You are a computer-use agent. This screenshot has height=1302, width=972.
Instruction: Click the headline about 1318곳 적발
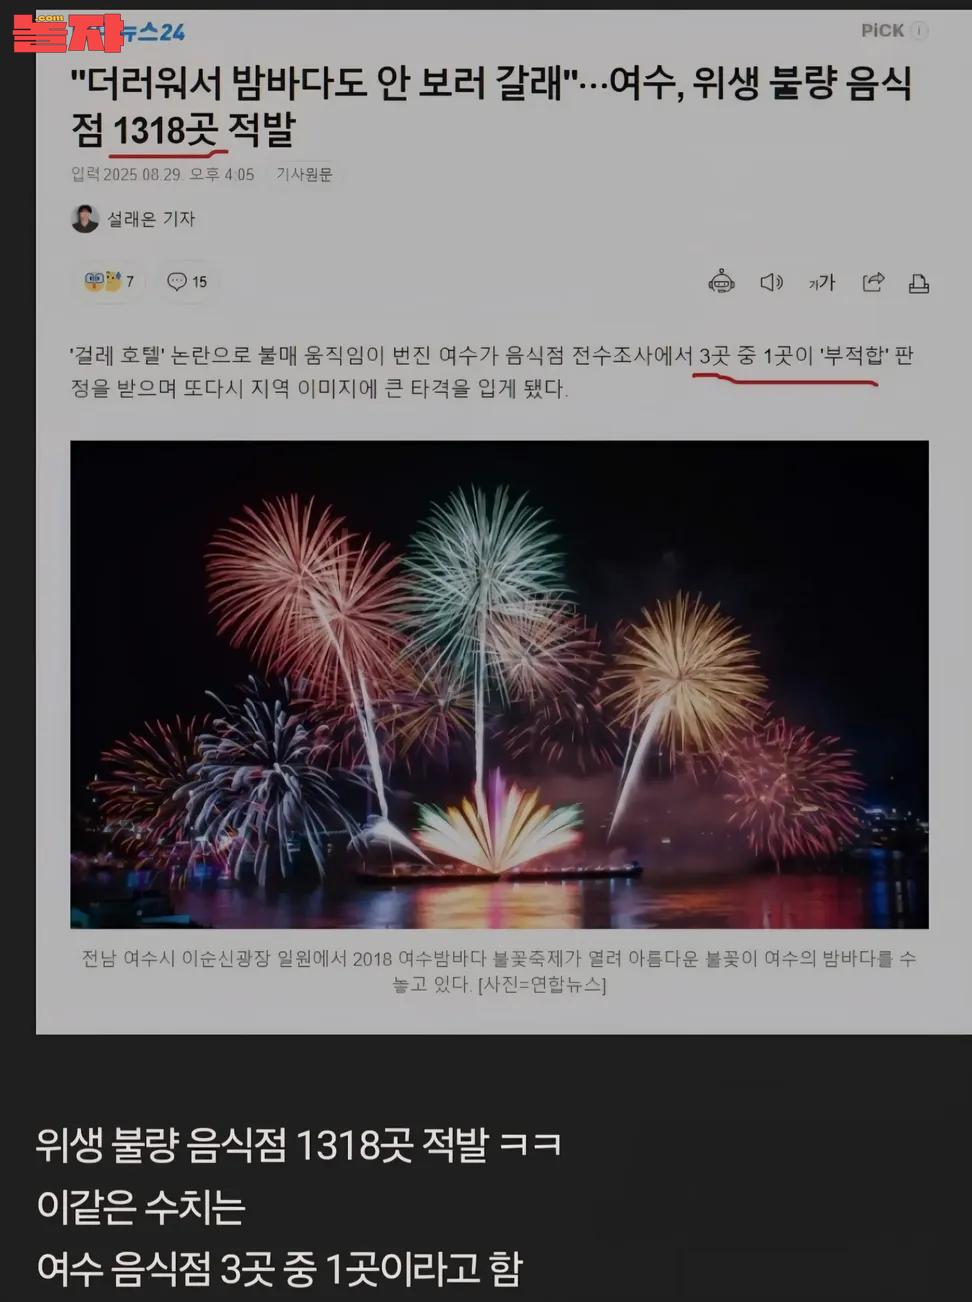tap(491, 106)
